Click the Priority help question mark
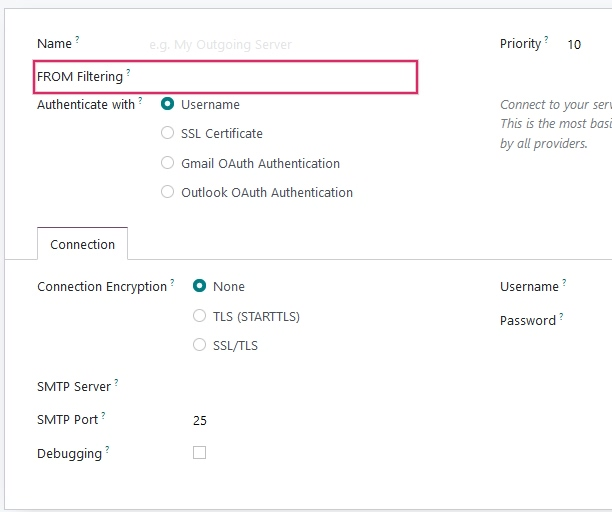 [547, 41]
